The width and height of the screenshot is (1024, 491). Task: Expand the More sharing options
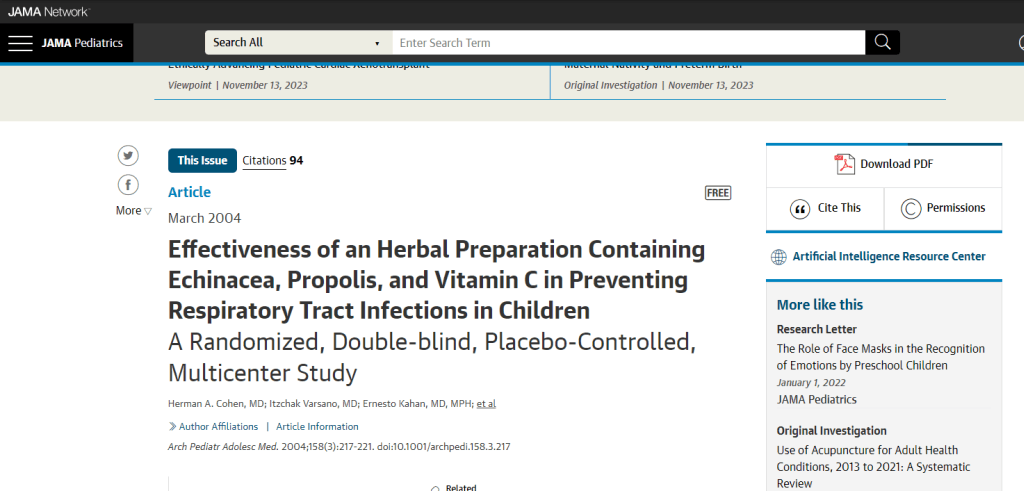[134, 210]
